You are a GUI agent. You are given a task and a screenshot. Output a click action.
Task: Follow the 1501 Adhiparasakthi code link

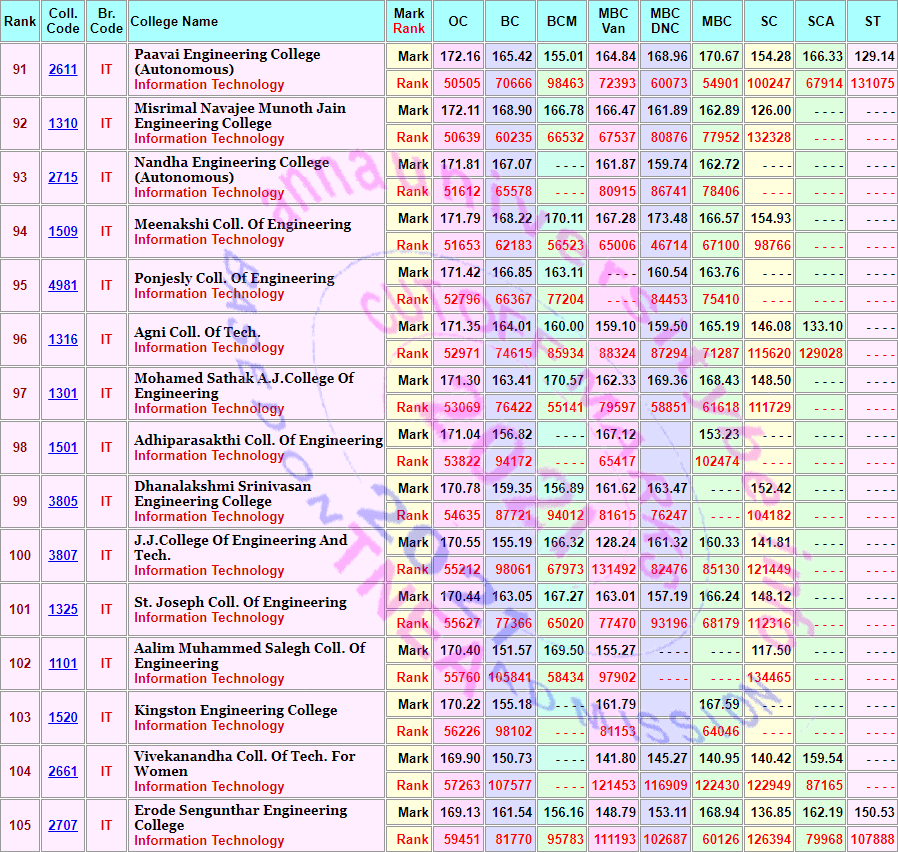pos(63,447)
